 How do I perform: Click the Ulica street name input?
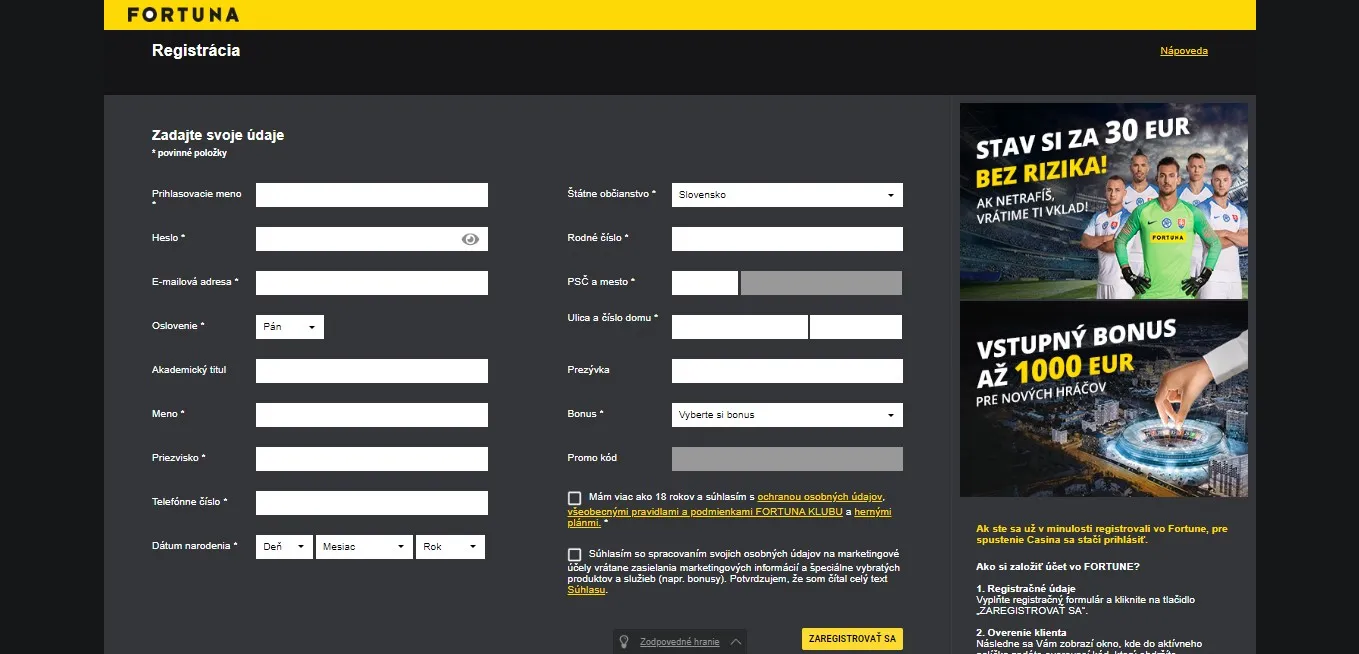coord(740,327)
